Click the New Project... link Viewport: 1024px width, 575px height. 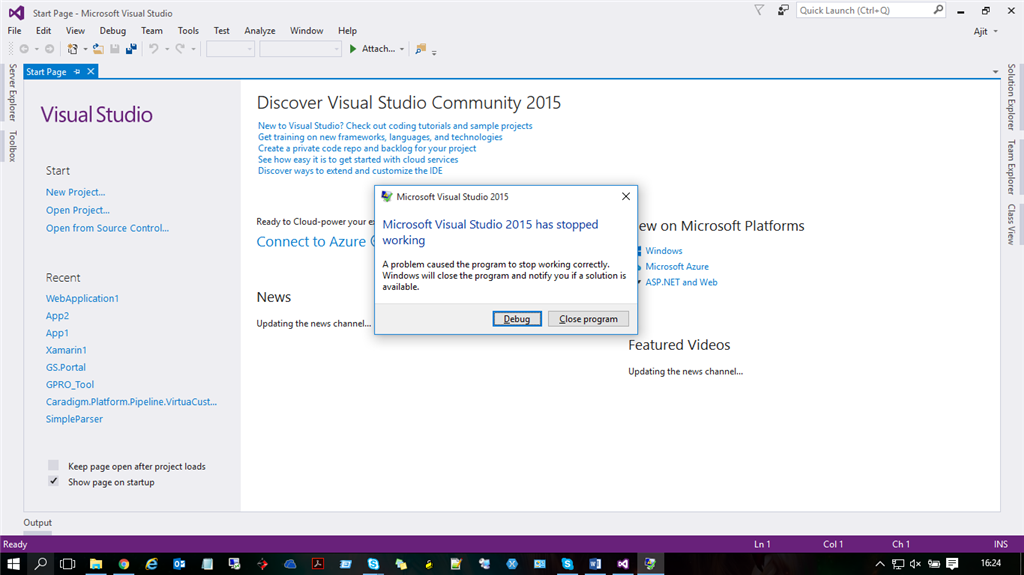click(x=75, y=192)
